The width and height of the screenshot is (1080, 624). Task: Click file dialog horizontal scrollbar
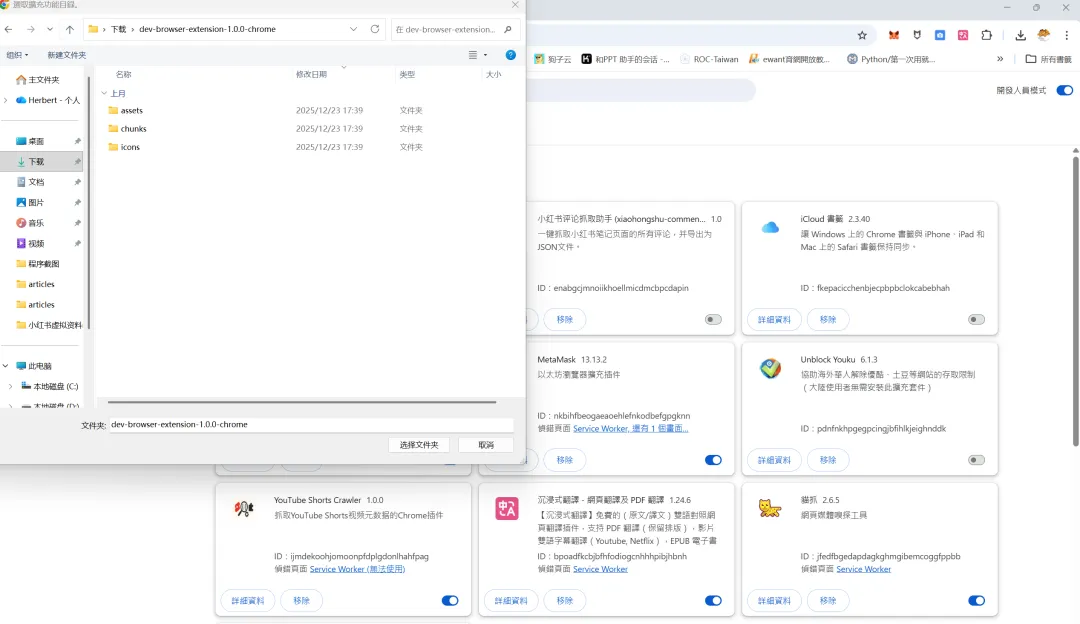302,402
